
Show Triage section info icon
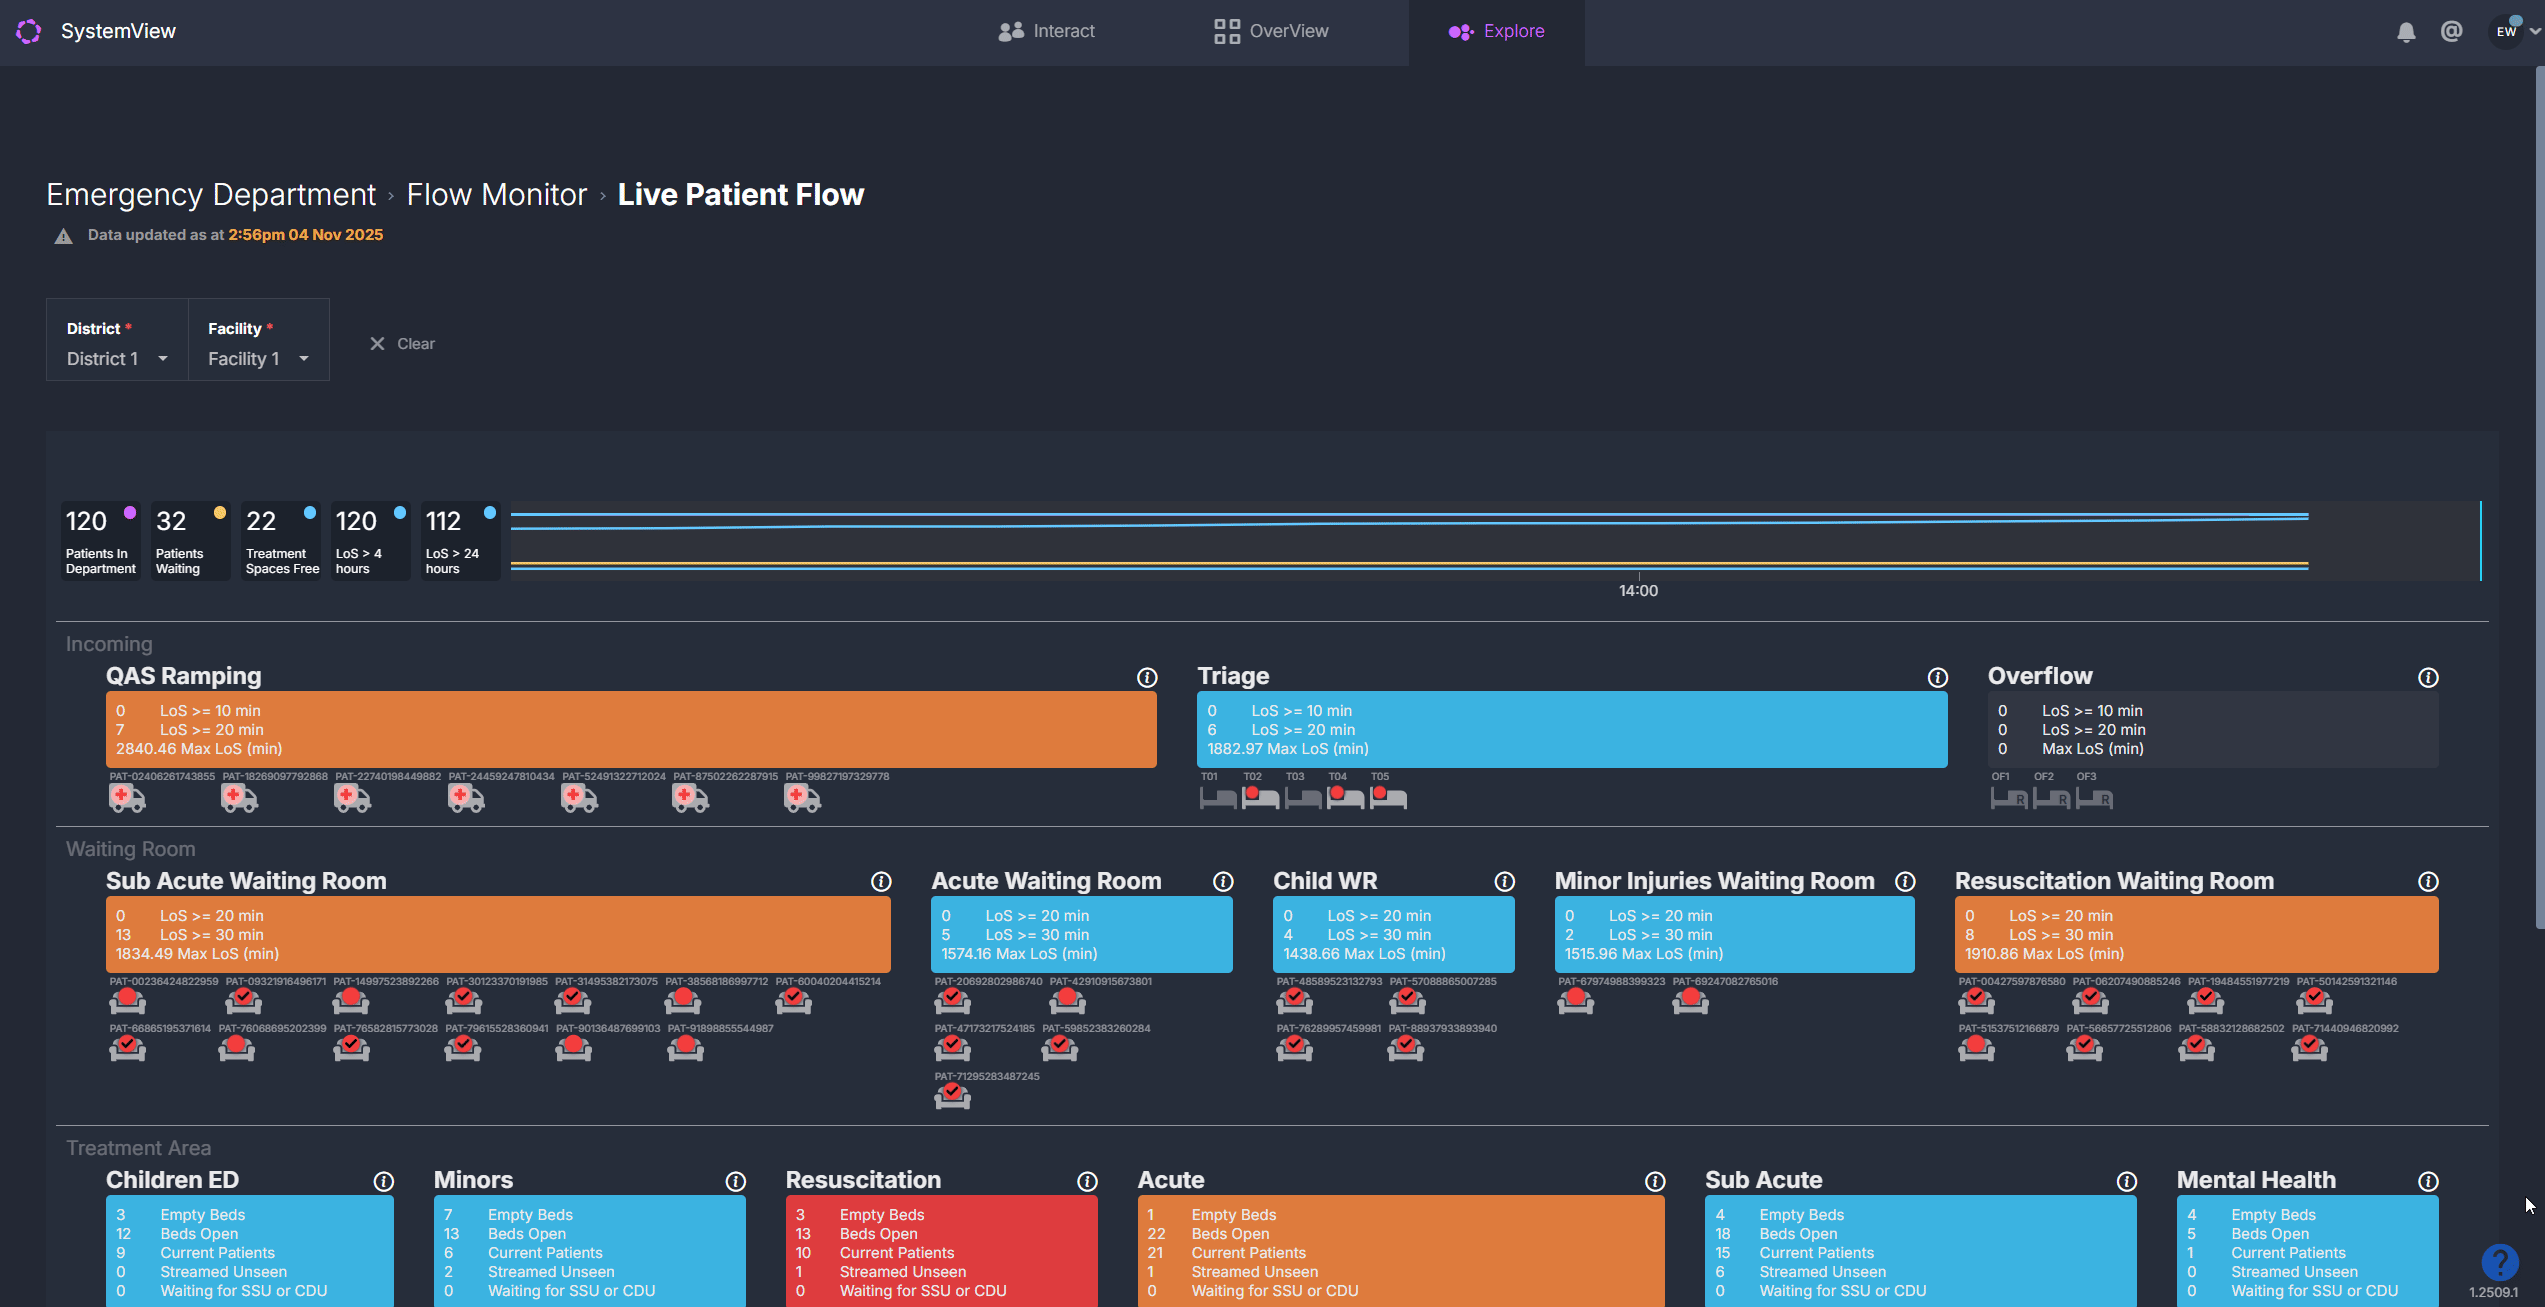1937,678
